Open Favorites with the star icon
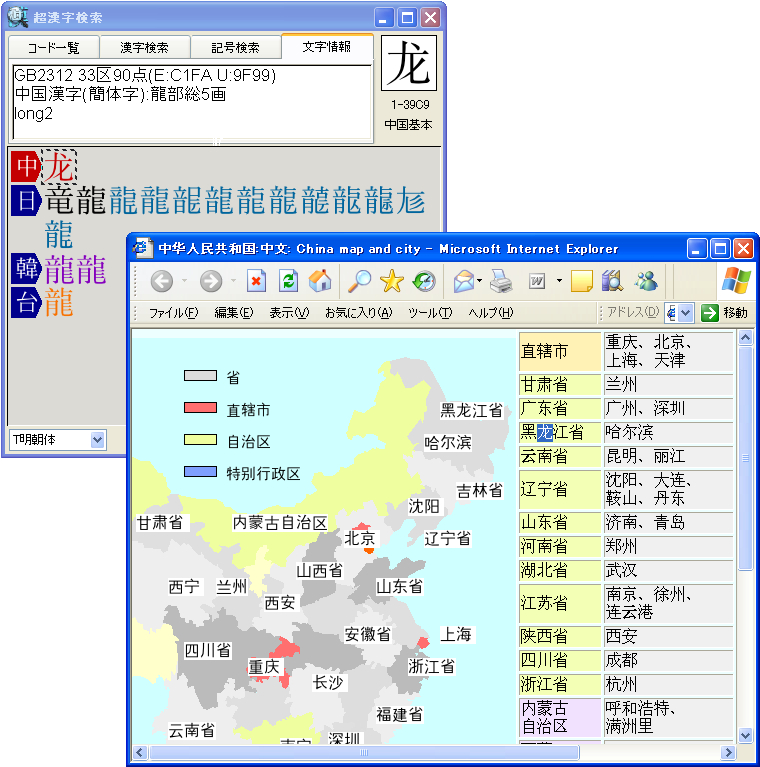The height and width of the screenshot is (767, 760). click(x=391, y=281)
